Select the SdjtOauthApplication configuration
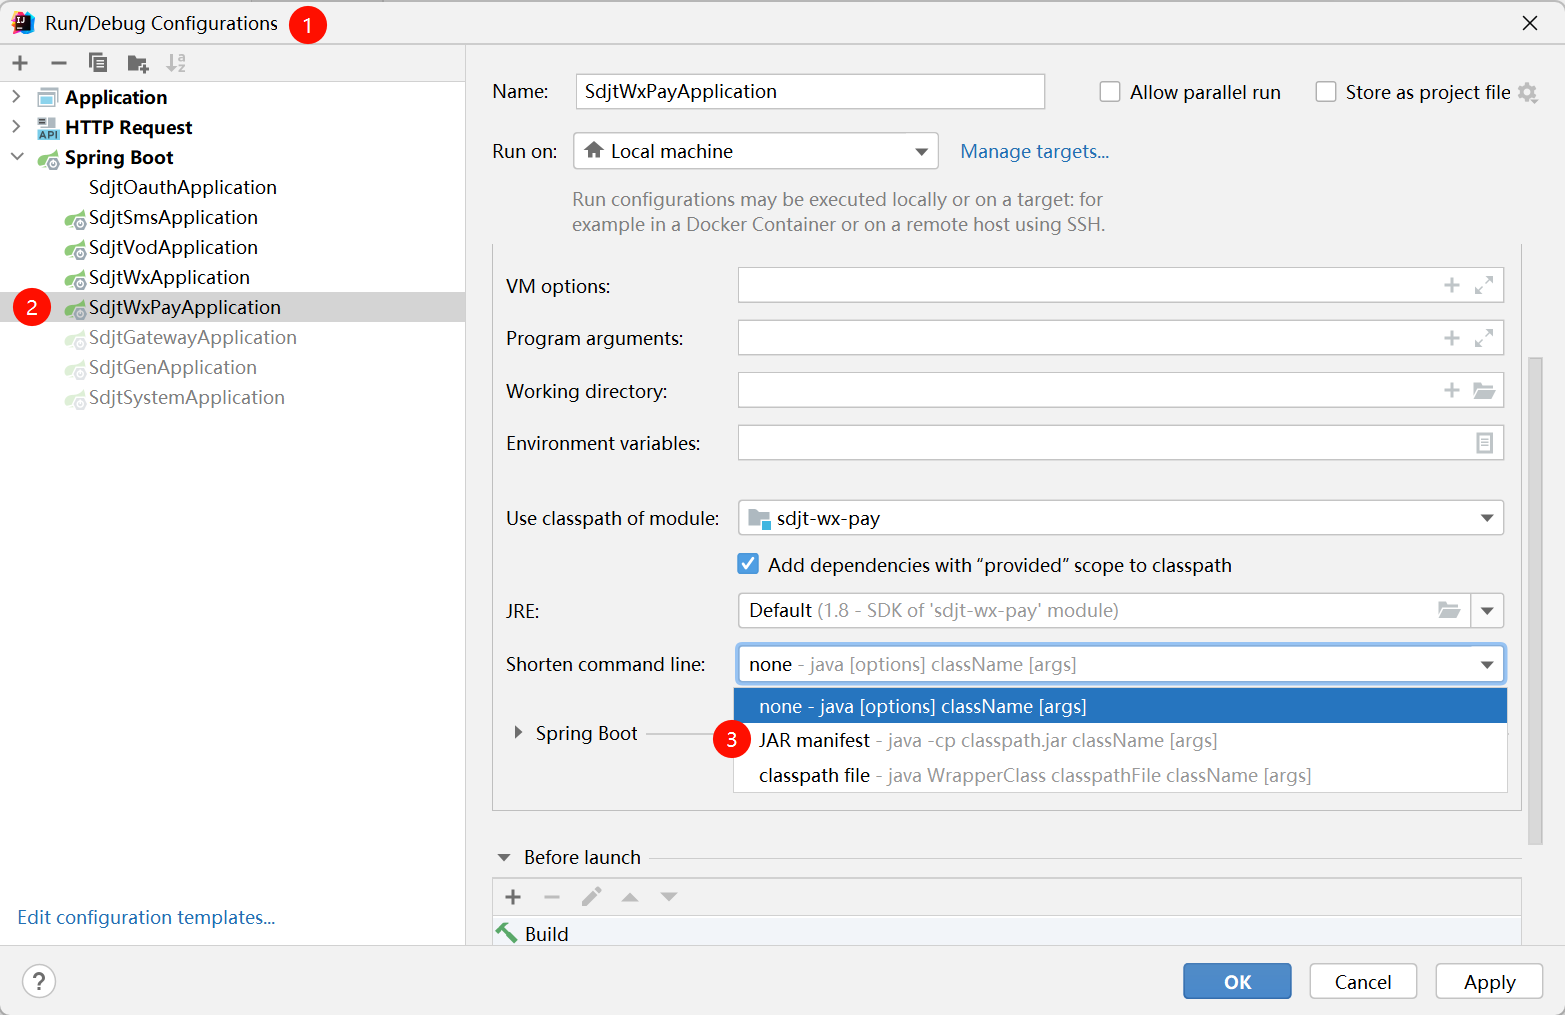Screen dimensions: 1565x1015 [x=182, y=187]
